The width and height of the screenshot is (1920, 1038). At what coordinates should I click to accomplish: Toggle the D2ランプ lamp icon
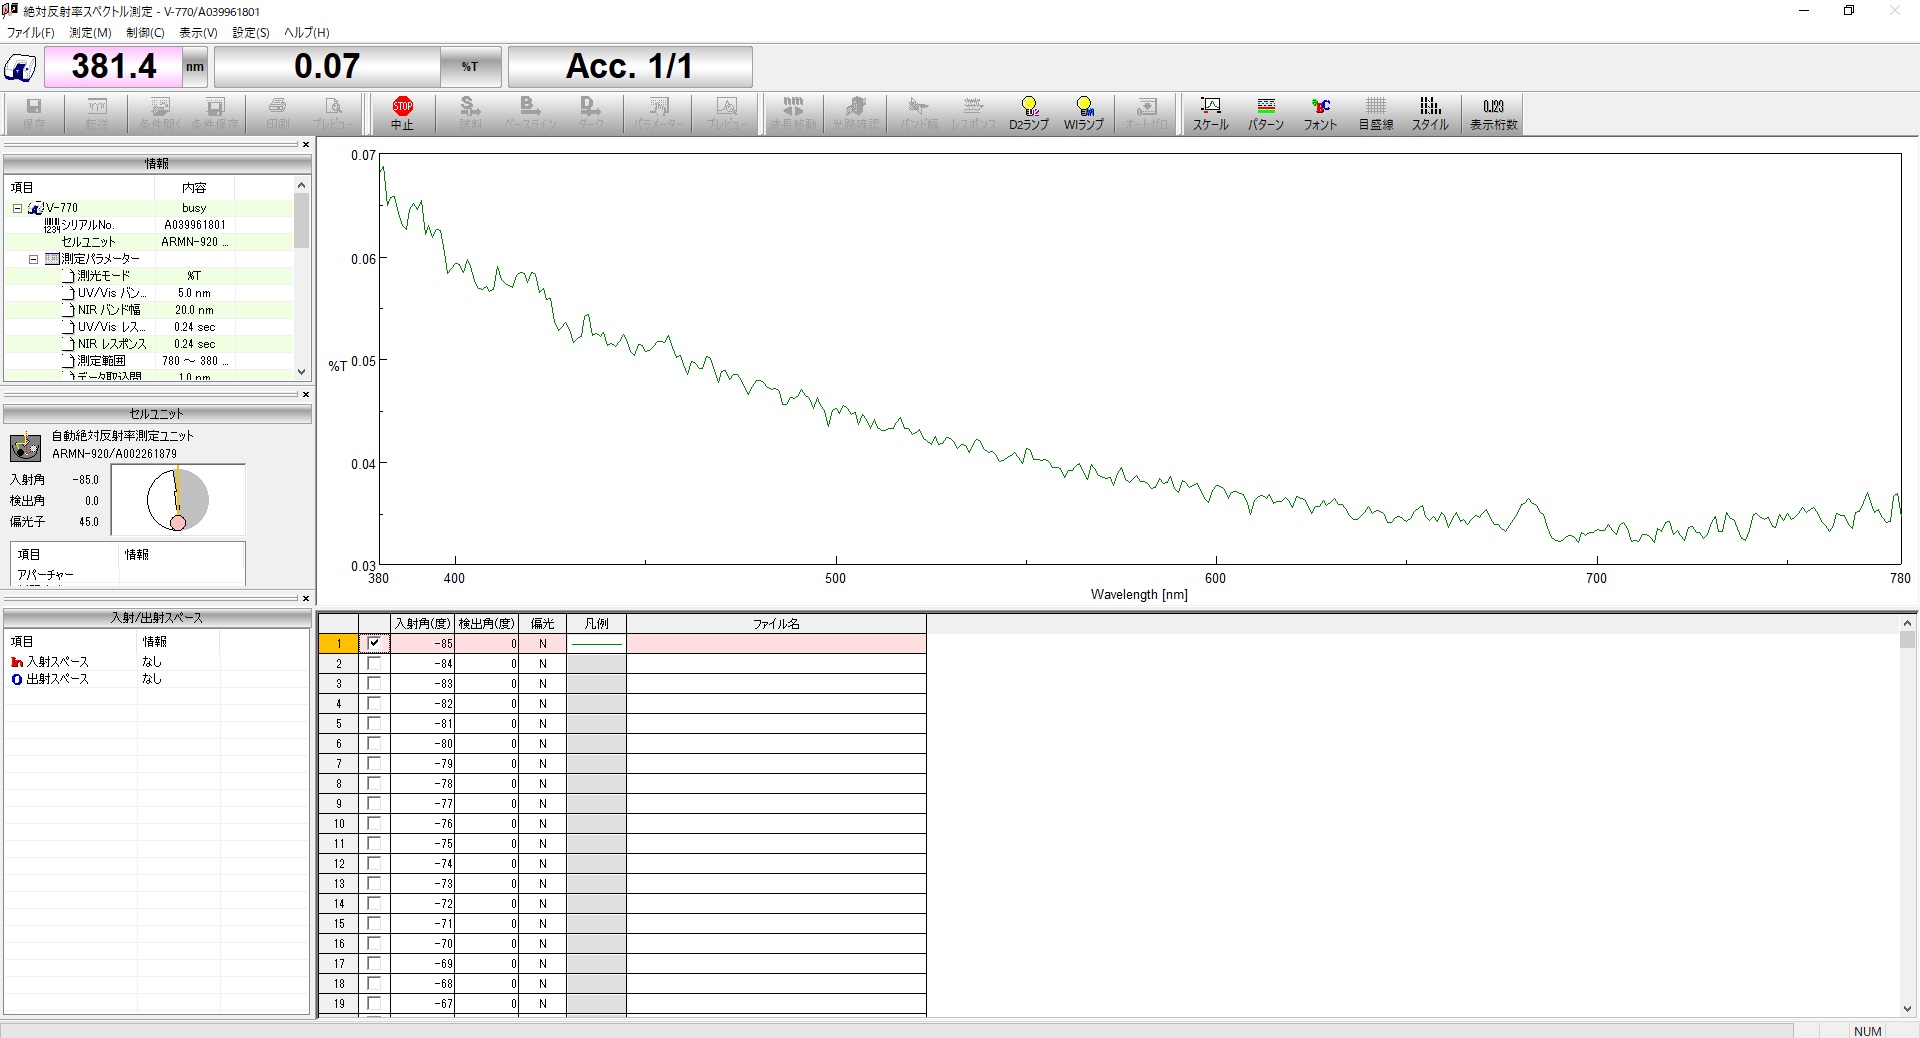[1029, 114]
